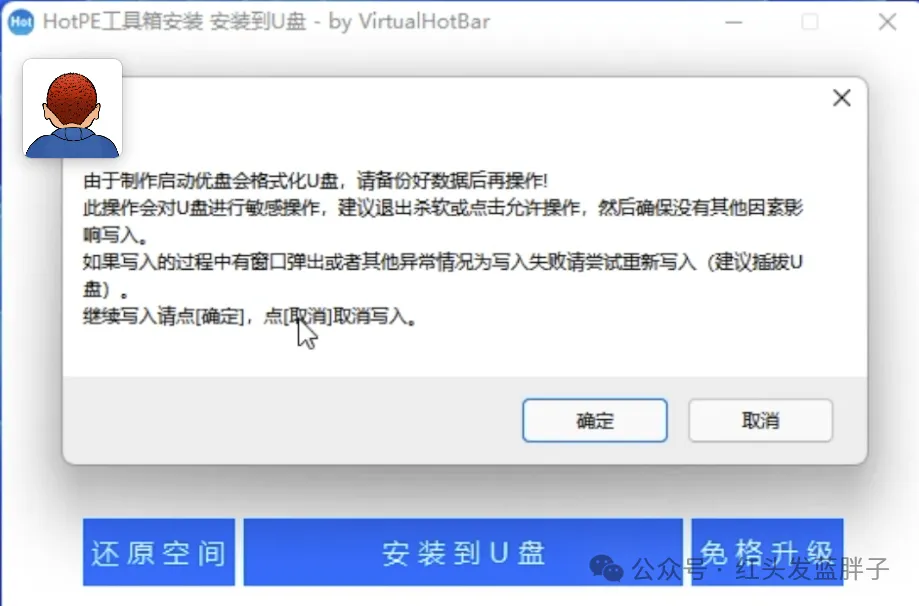This screenshot has height=606, width=919.
Task: Click the line 继续写入请点[确定]
Action: point(250,316)
